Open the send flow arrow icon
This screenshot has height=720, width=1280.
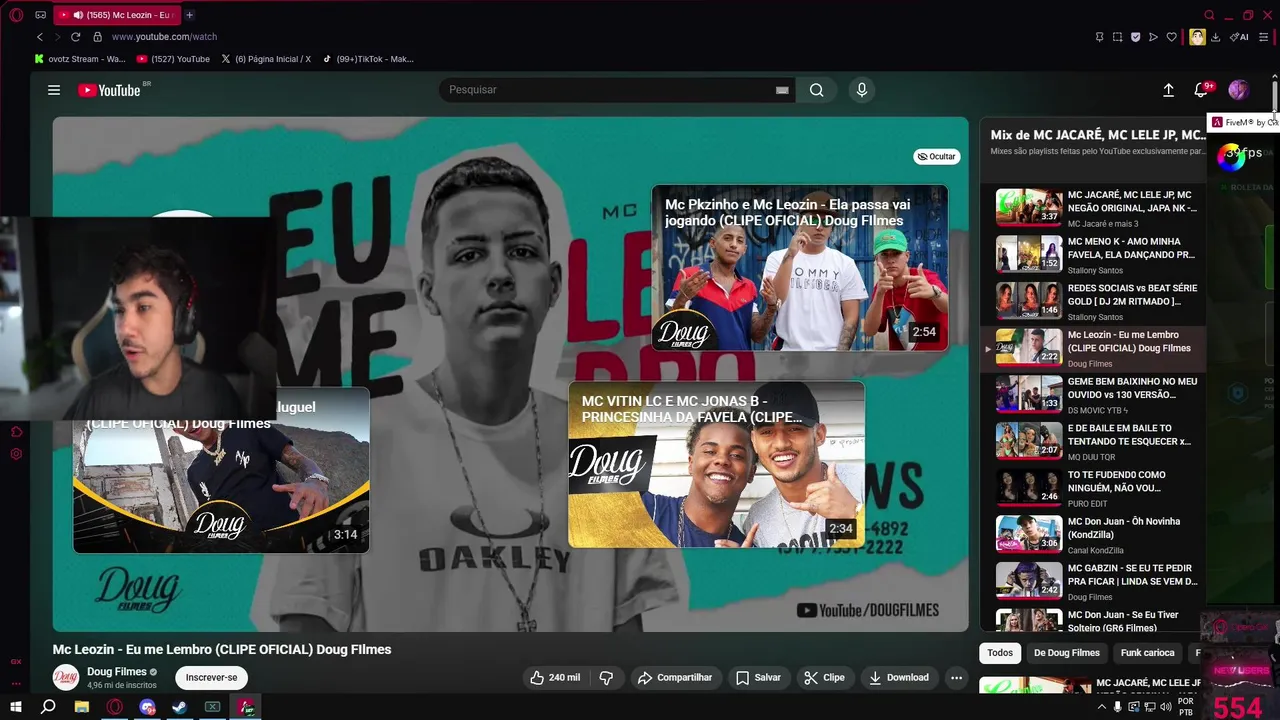(1153, 37)
